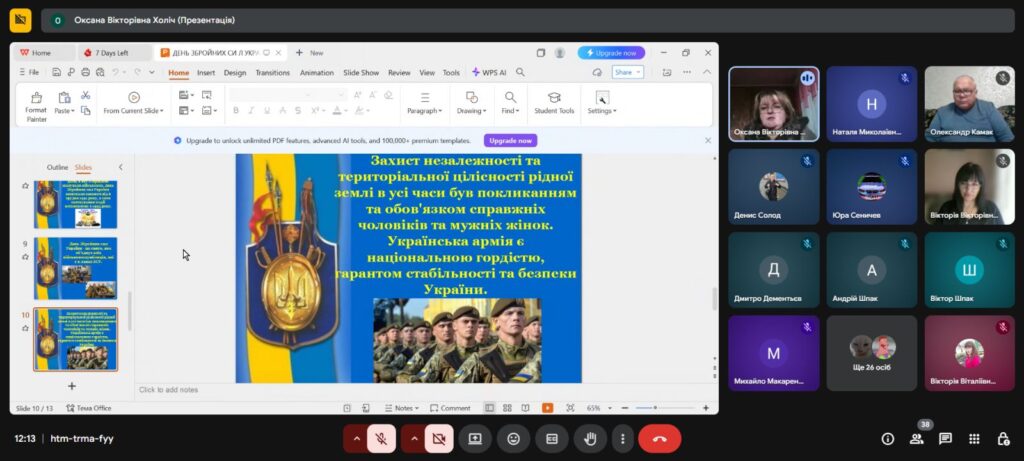Open audio settings arrow beside microphone
Screen dimensions: 1024x461
click(355, 438)
